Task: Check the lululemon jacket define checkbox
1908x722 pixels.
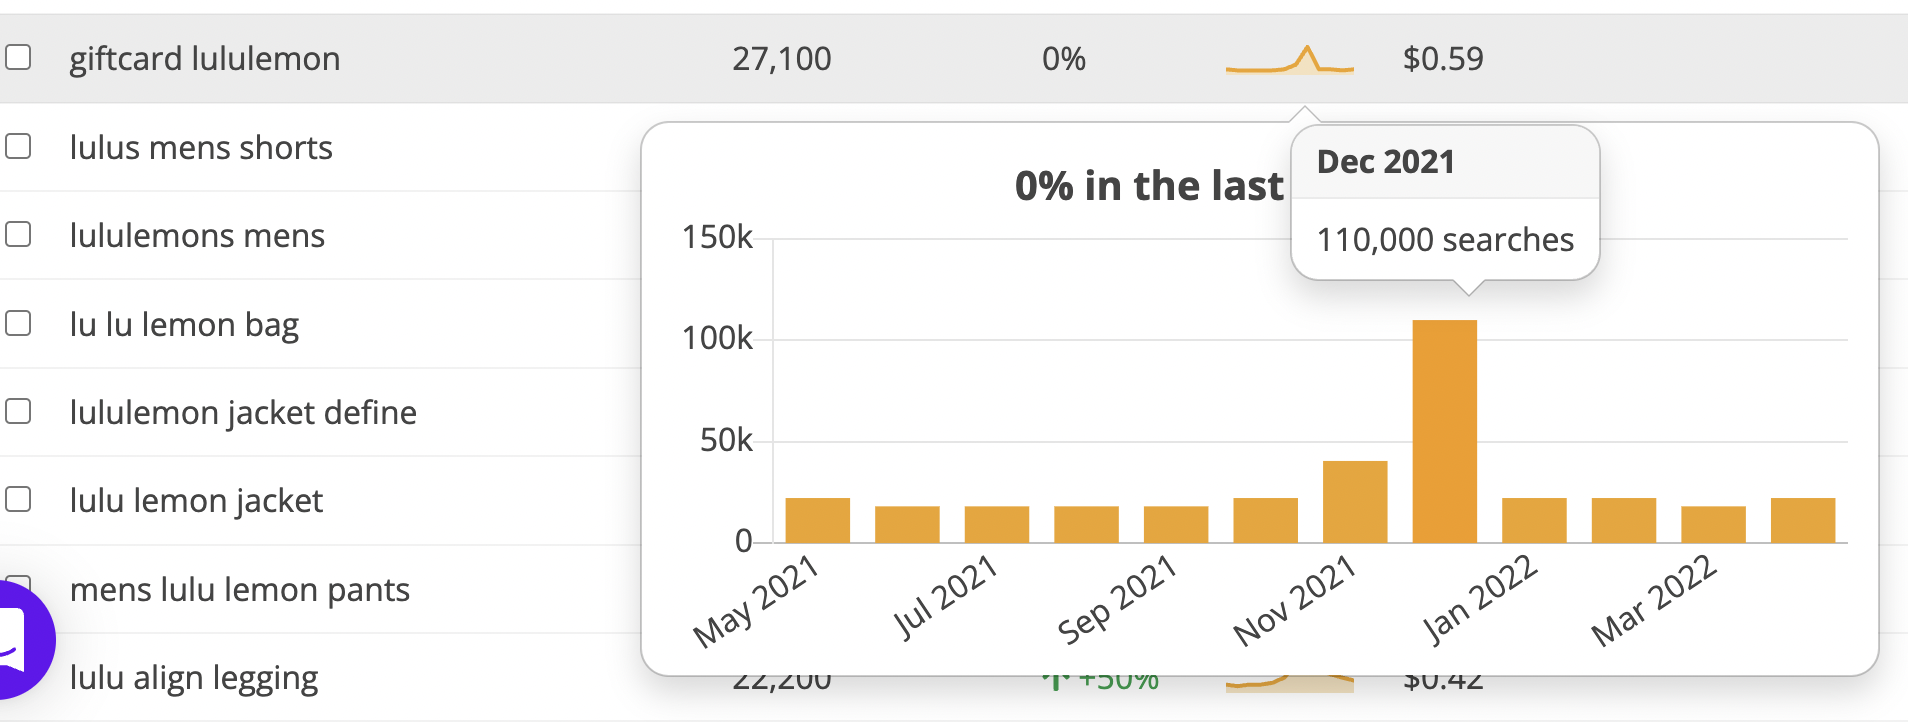Action: (17, 411)
